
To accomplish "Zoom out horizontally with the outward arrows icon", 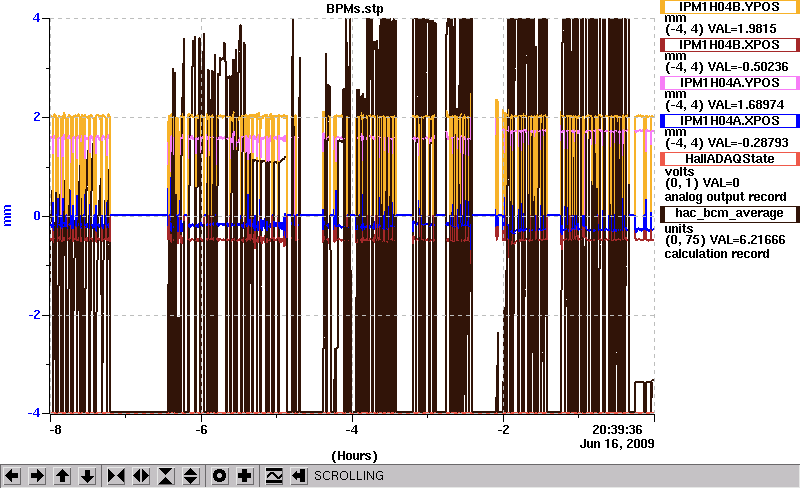I will (141, 476).
